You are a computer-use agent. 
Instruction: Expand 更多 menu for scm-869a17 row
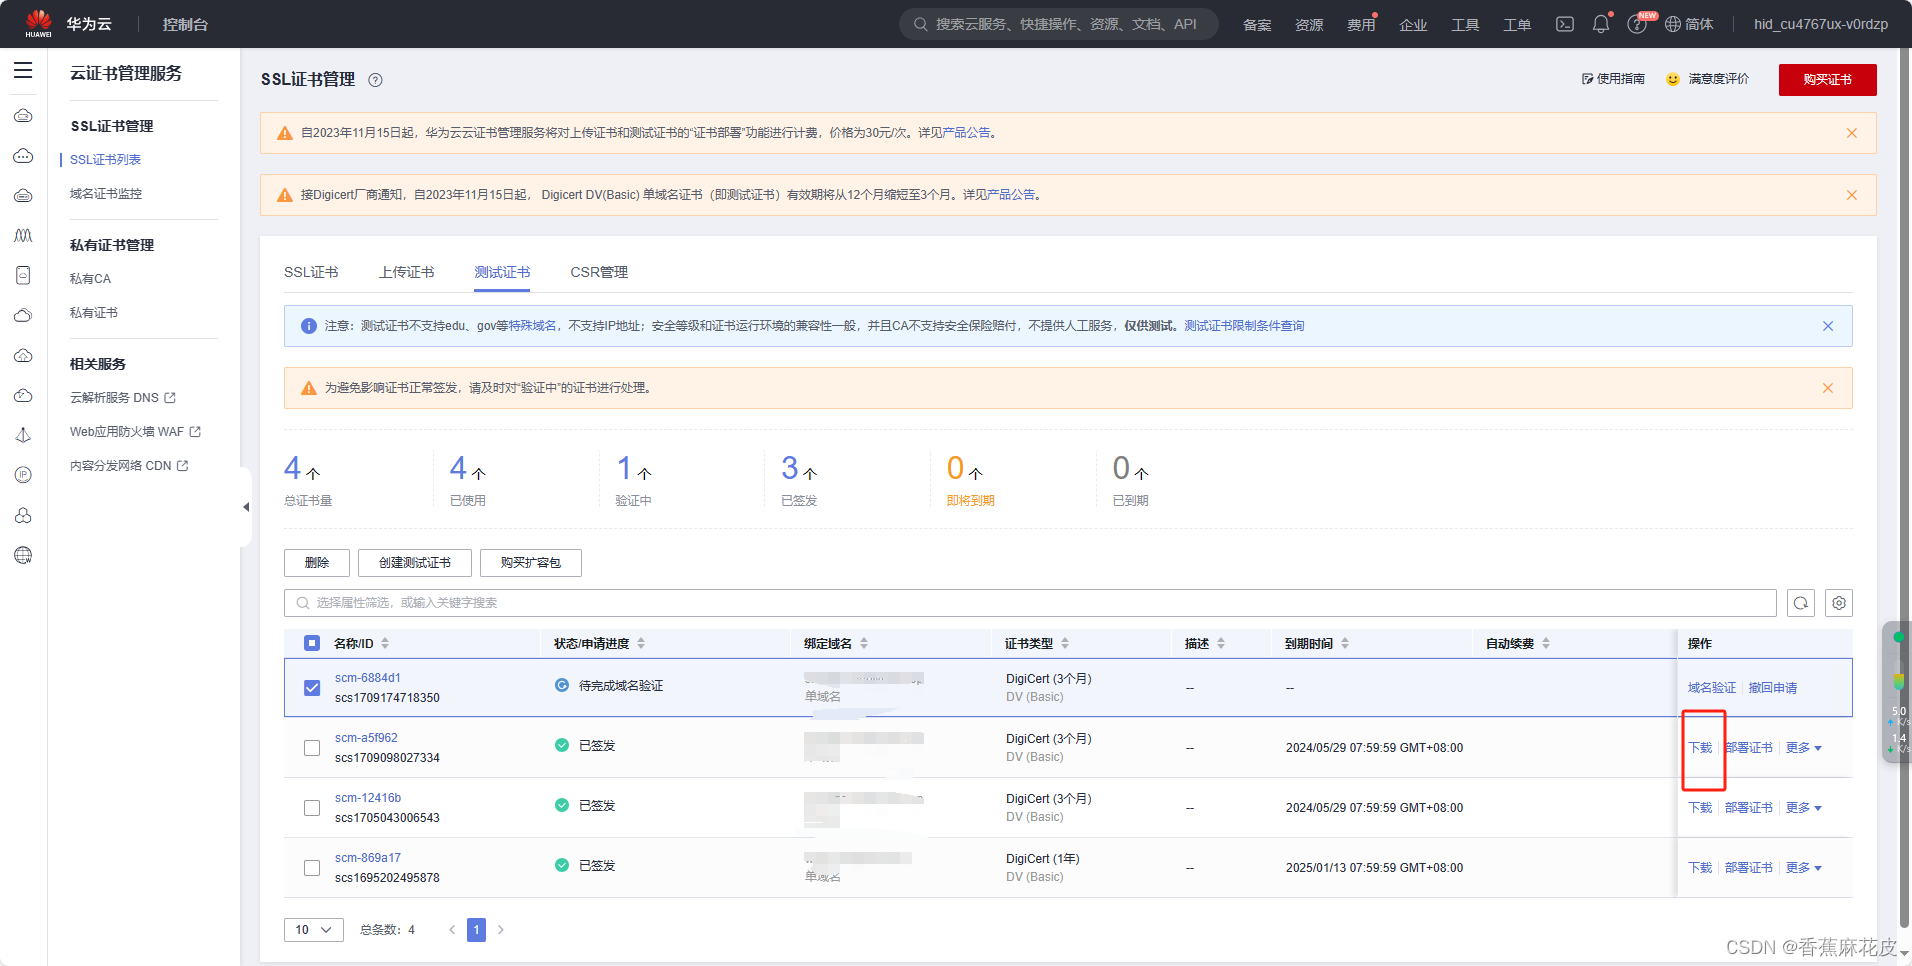coord(1803,868)
